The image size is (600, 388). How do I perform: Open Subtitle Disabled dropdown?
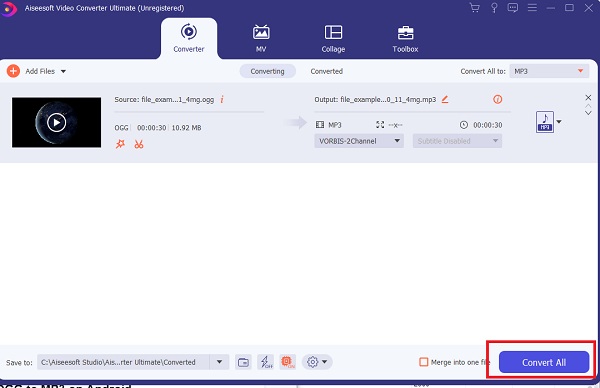coord(457,141)
